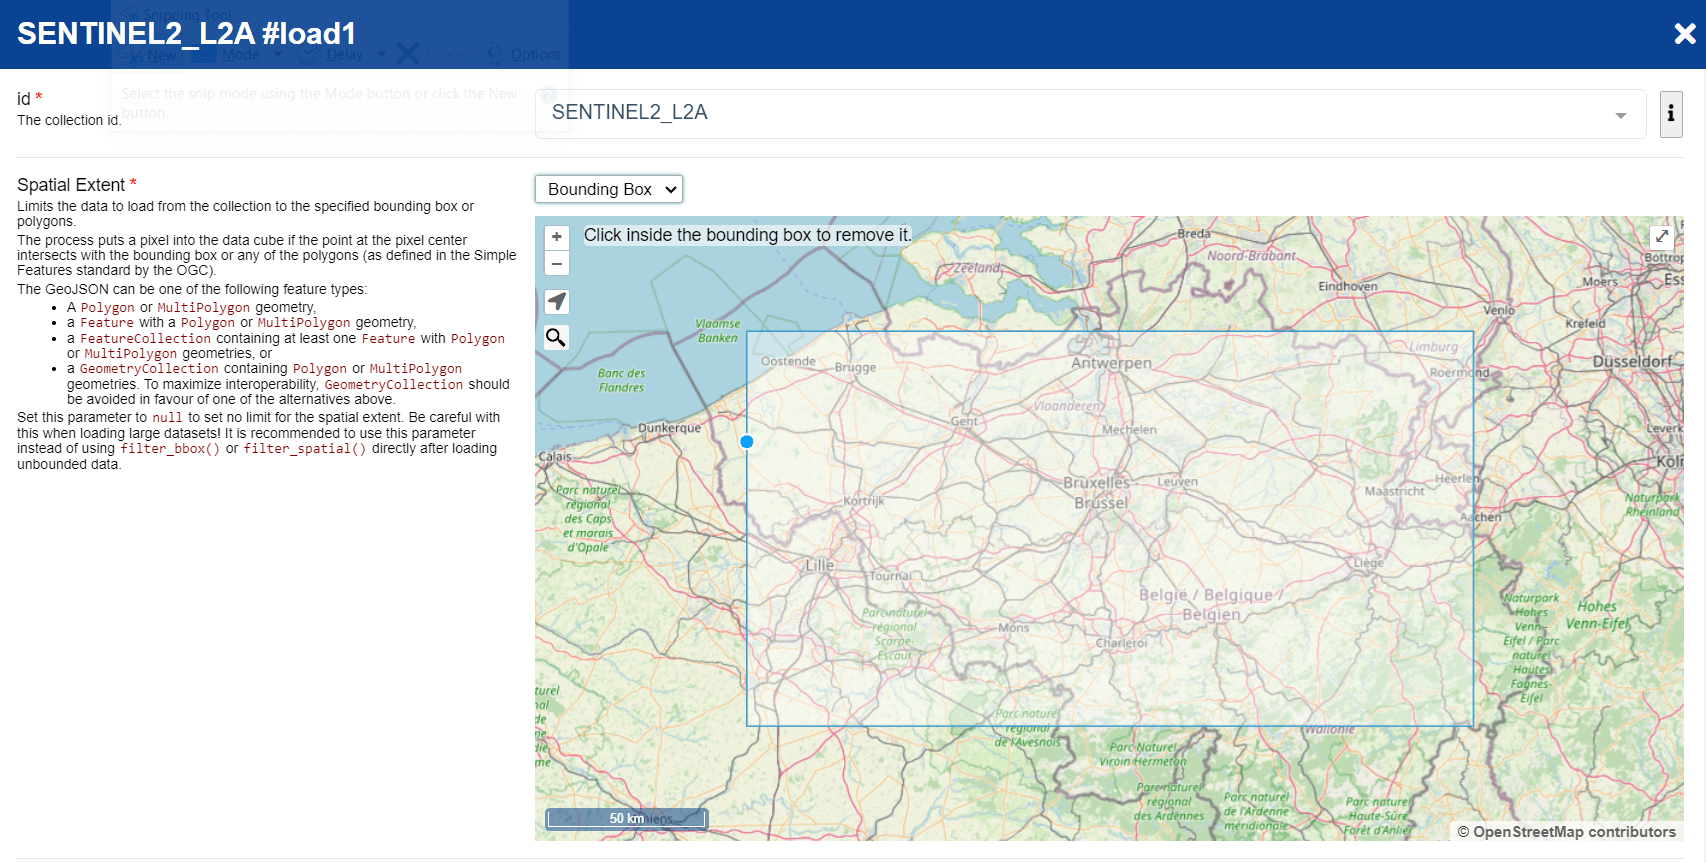Screen dimensions: 1706x863
Task: Expand the map to fullscreen
Action: tap(1661, 237)
